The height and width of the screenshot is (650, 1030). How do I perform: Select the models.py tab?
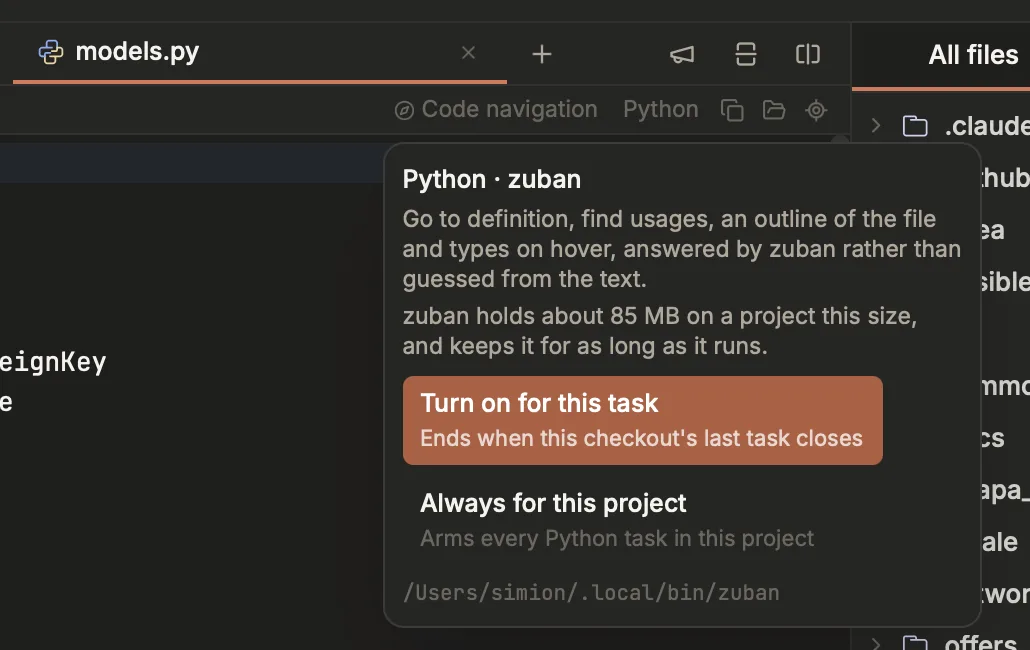(259, 53)
